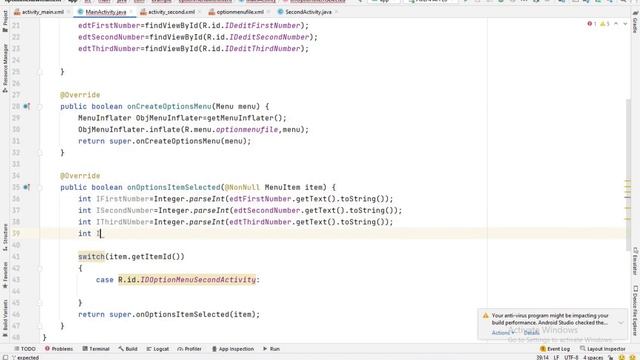
Task: Click the onOptionsItemSelected method name
Action: [x=173, y=187]
